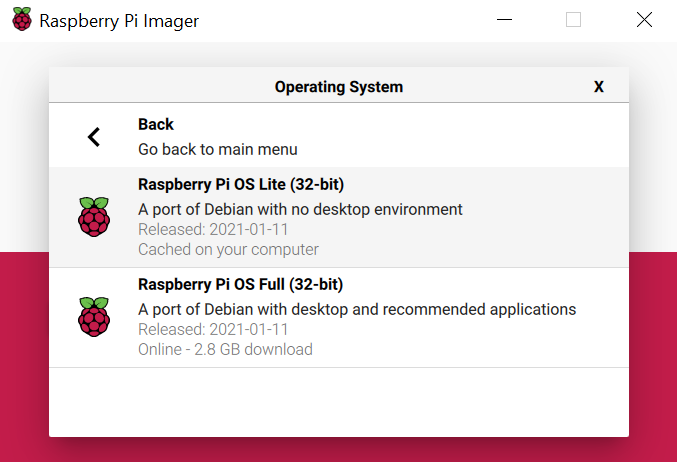Screen dimensions: 677x462
Task: Close the Raspberry Pi Imager window
Action: (x=644, y=20)
